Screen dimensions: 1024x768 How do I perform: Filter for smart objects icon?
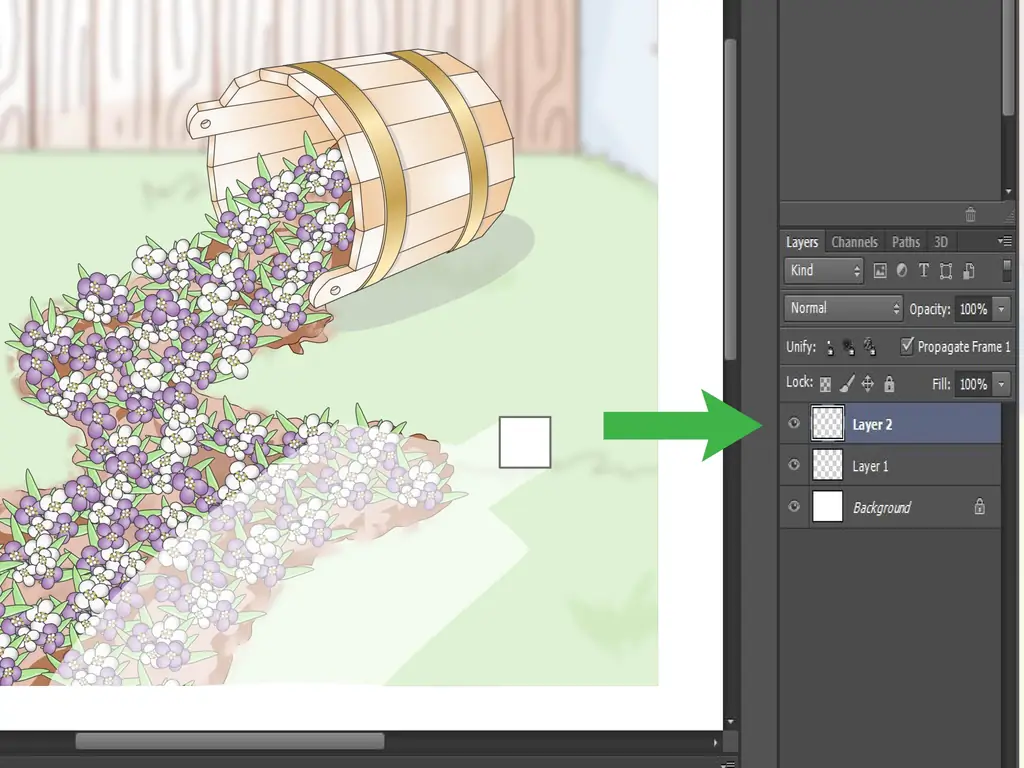click(x=968, y=270)
